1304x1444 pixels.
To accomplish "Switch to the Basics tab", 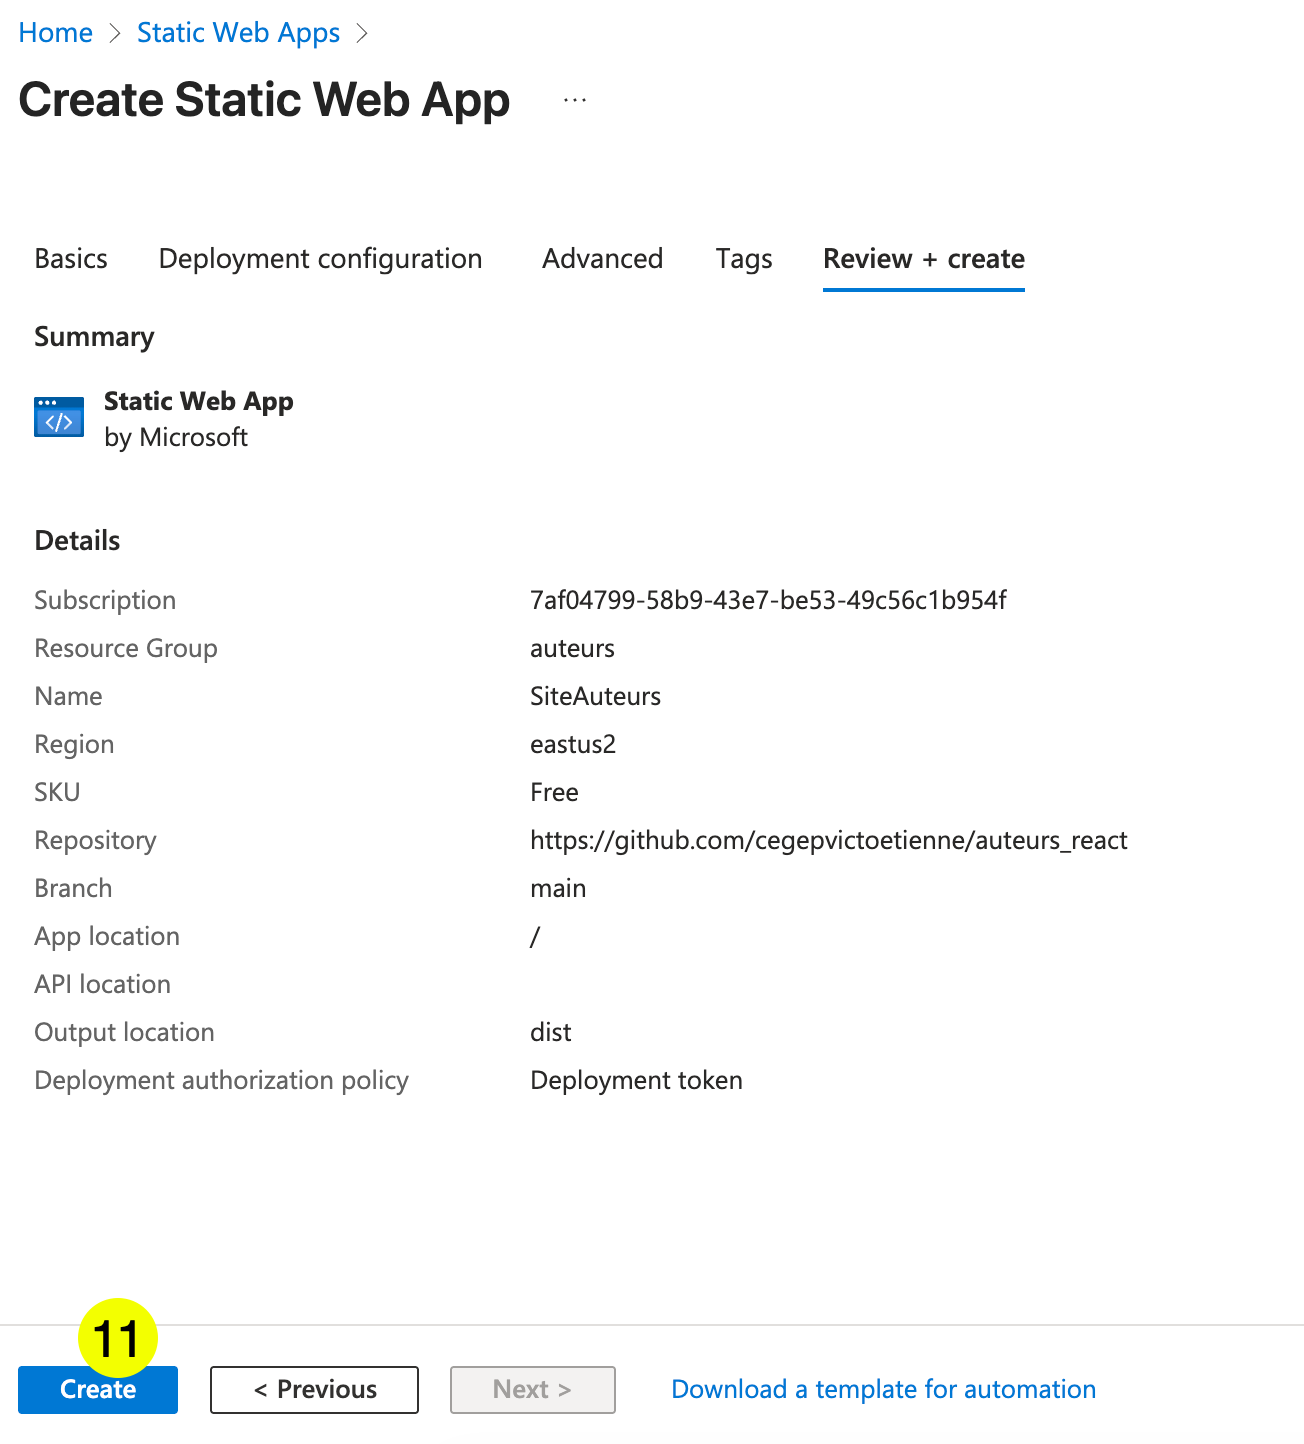I will coord(70,258).
